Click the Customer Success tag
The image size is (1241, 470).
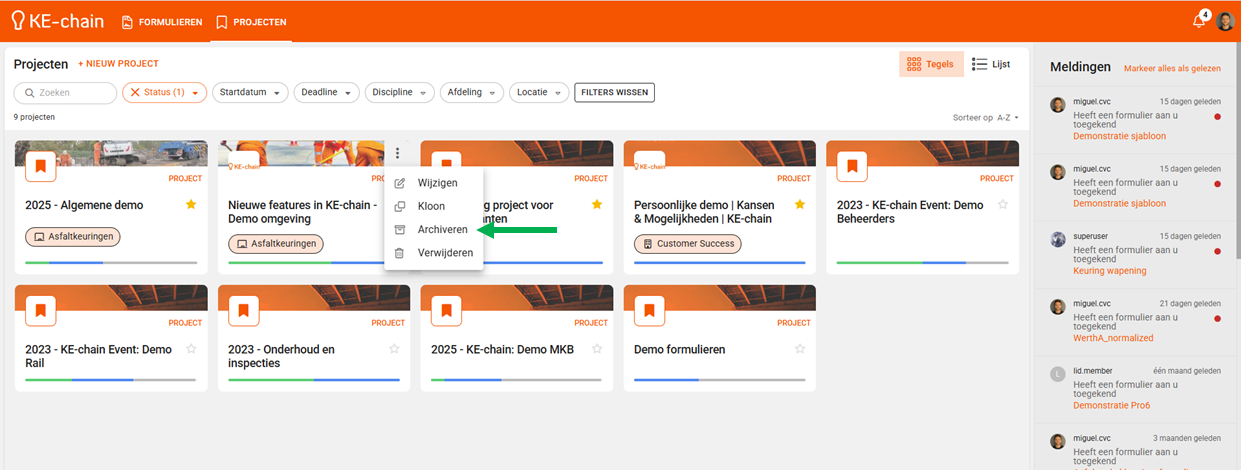click(x=687, y=243)
